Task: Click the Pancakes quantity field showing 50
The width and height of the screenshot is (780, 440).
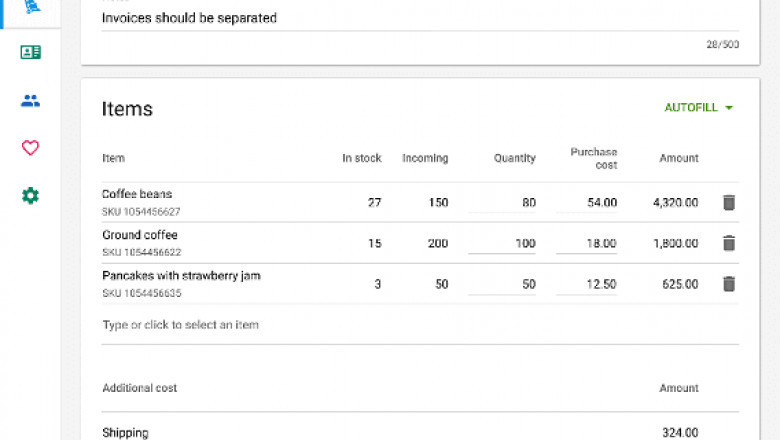Action: point(503,284)
